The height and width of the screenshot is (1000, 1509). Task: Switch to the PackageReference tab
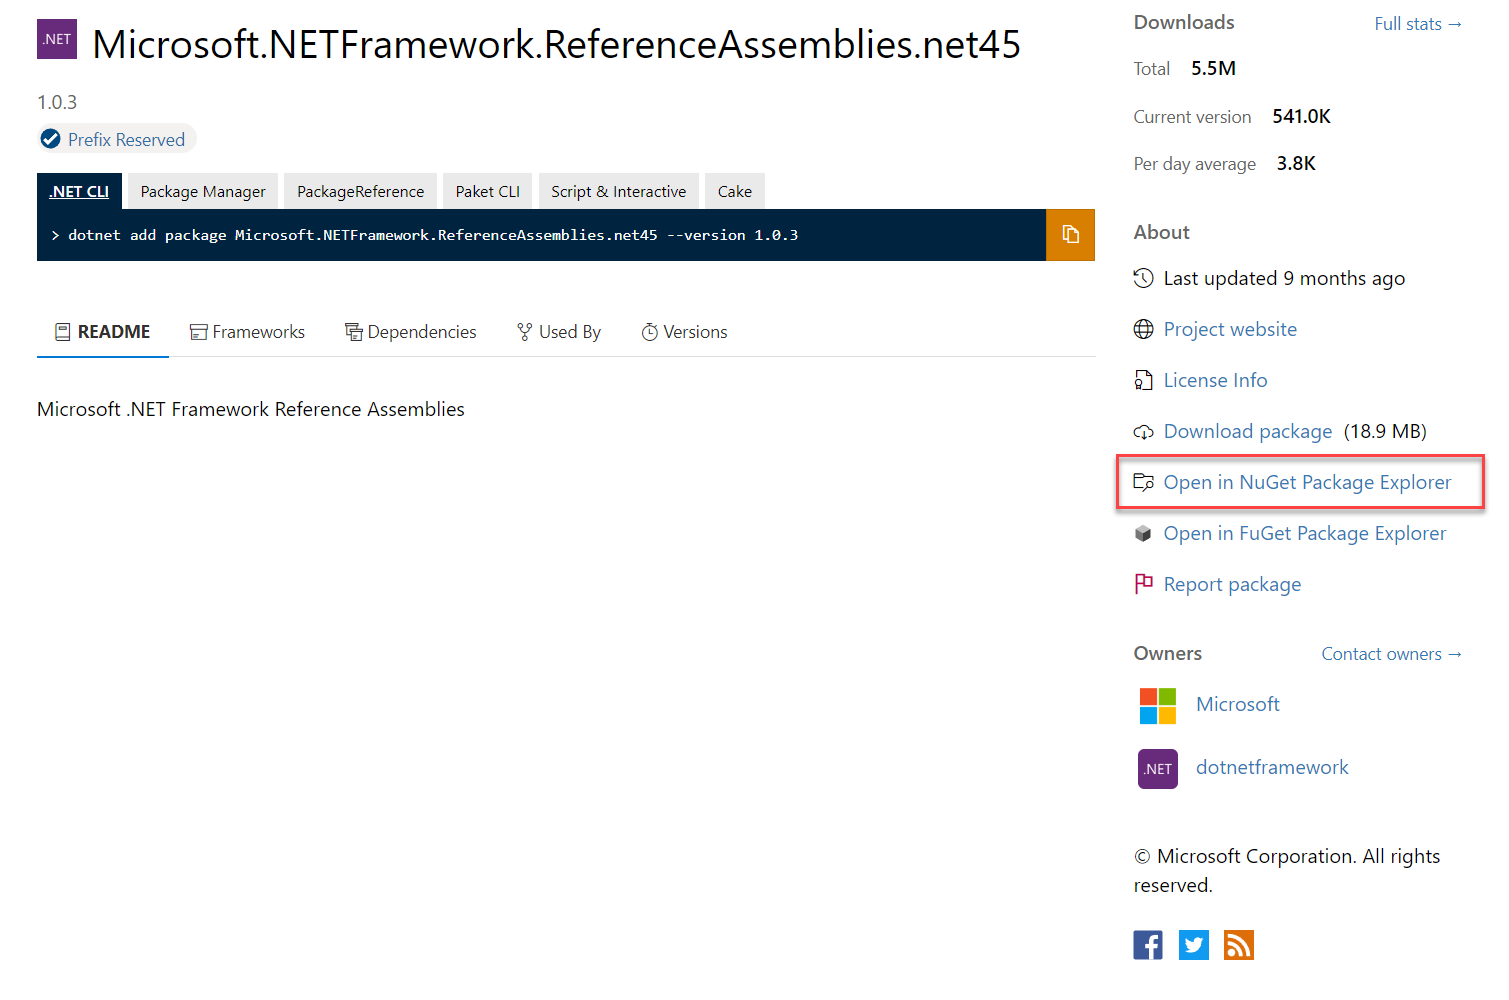[x=360, y=191]
